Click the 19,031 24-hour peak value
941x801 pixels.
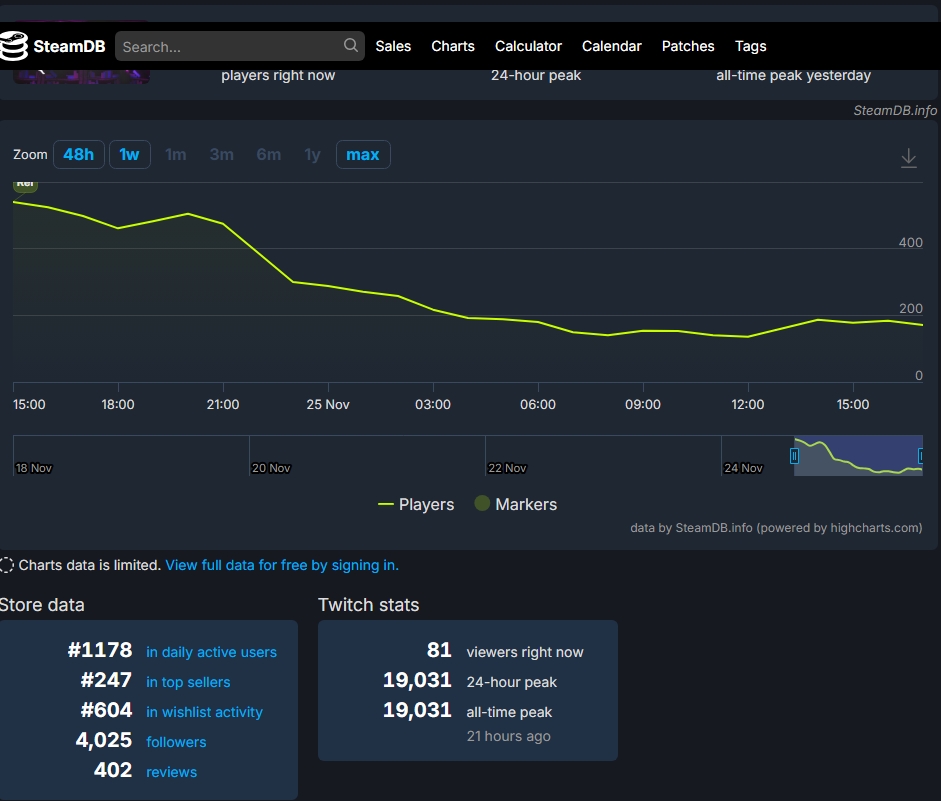[417, 680]
